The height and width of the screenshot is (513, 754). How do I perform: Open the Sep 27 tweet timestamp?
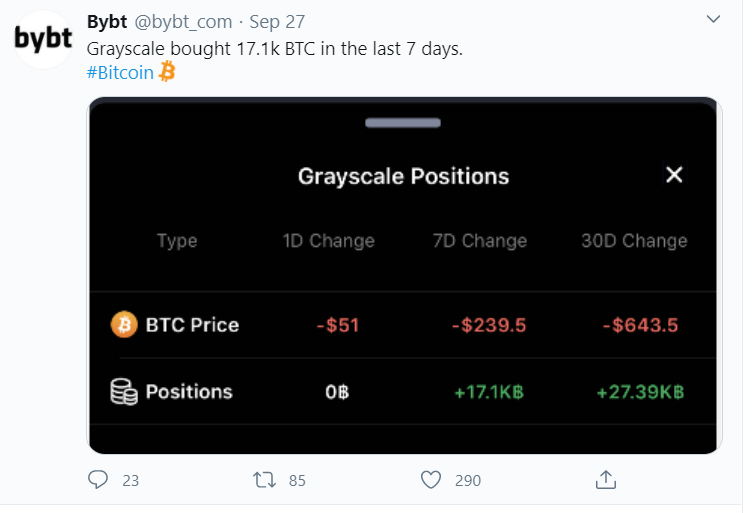click(x=279, y=21)
